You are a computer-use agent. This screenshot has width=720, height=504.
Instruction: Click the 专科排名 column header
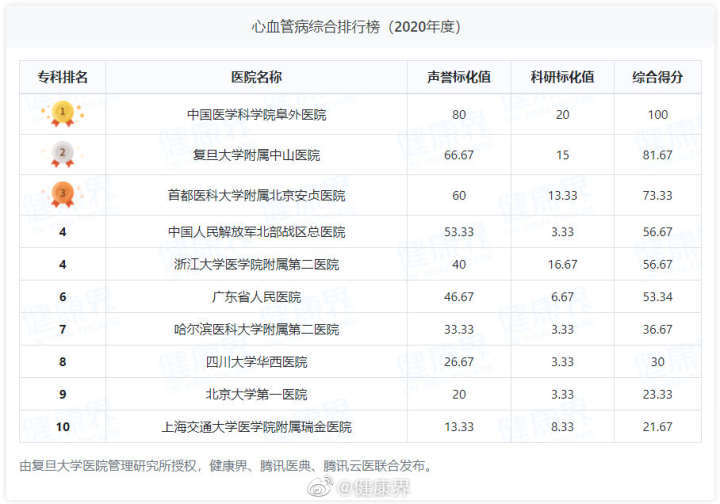click(x=62, y=77)
